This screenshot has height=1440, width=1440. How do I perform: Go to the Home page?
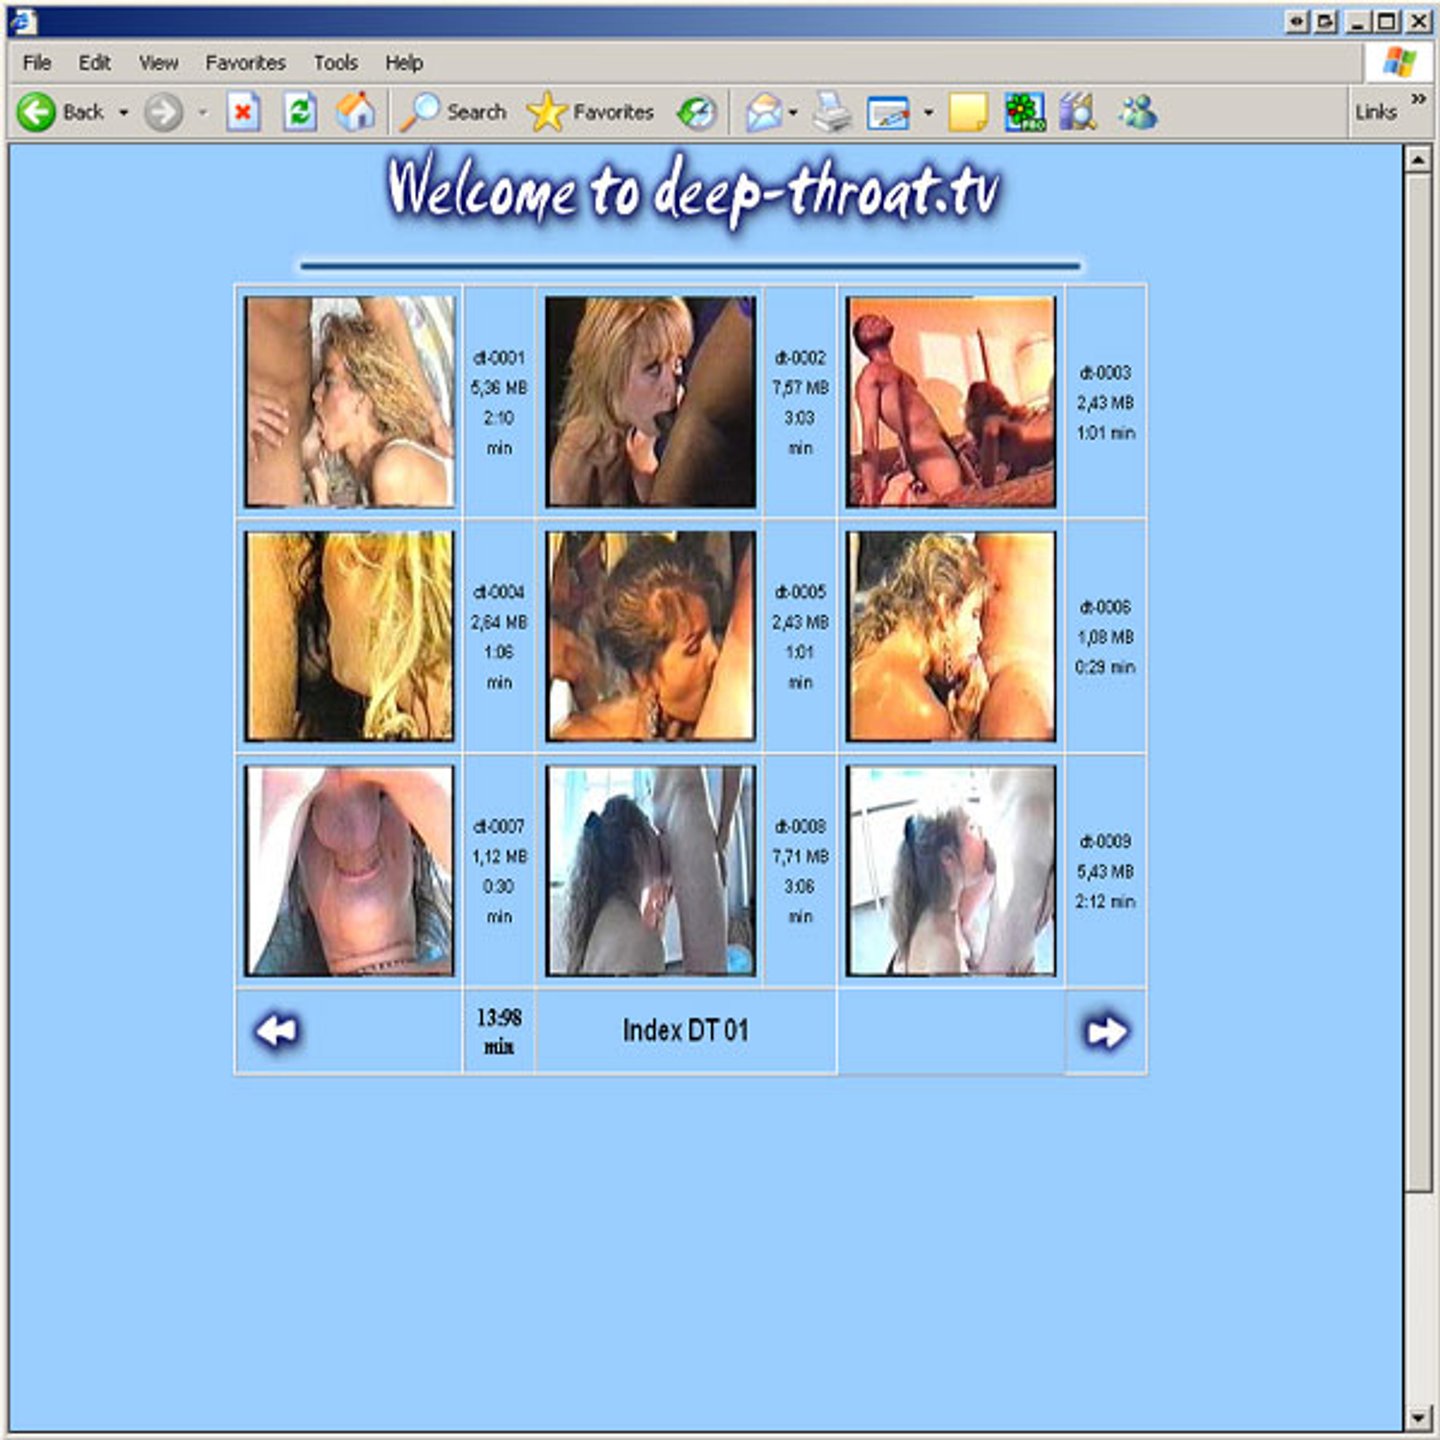pos(355,112)
